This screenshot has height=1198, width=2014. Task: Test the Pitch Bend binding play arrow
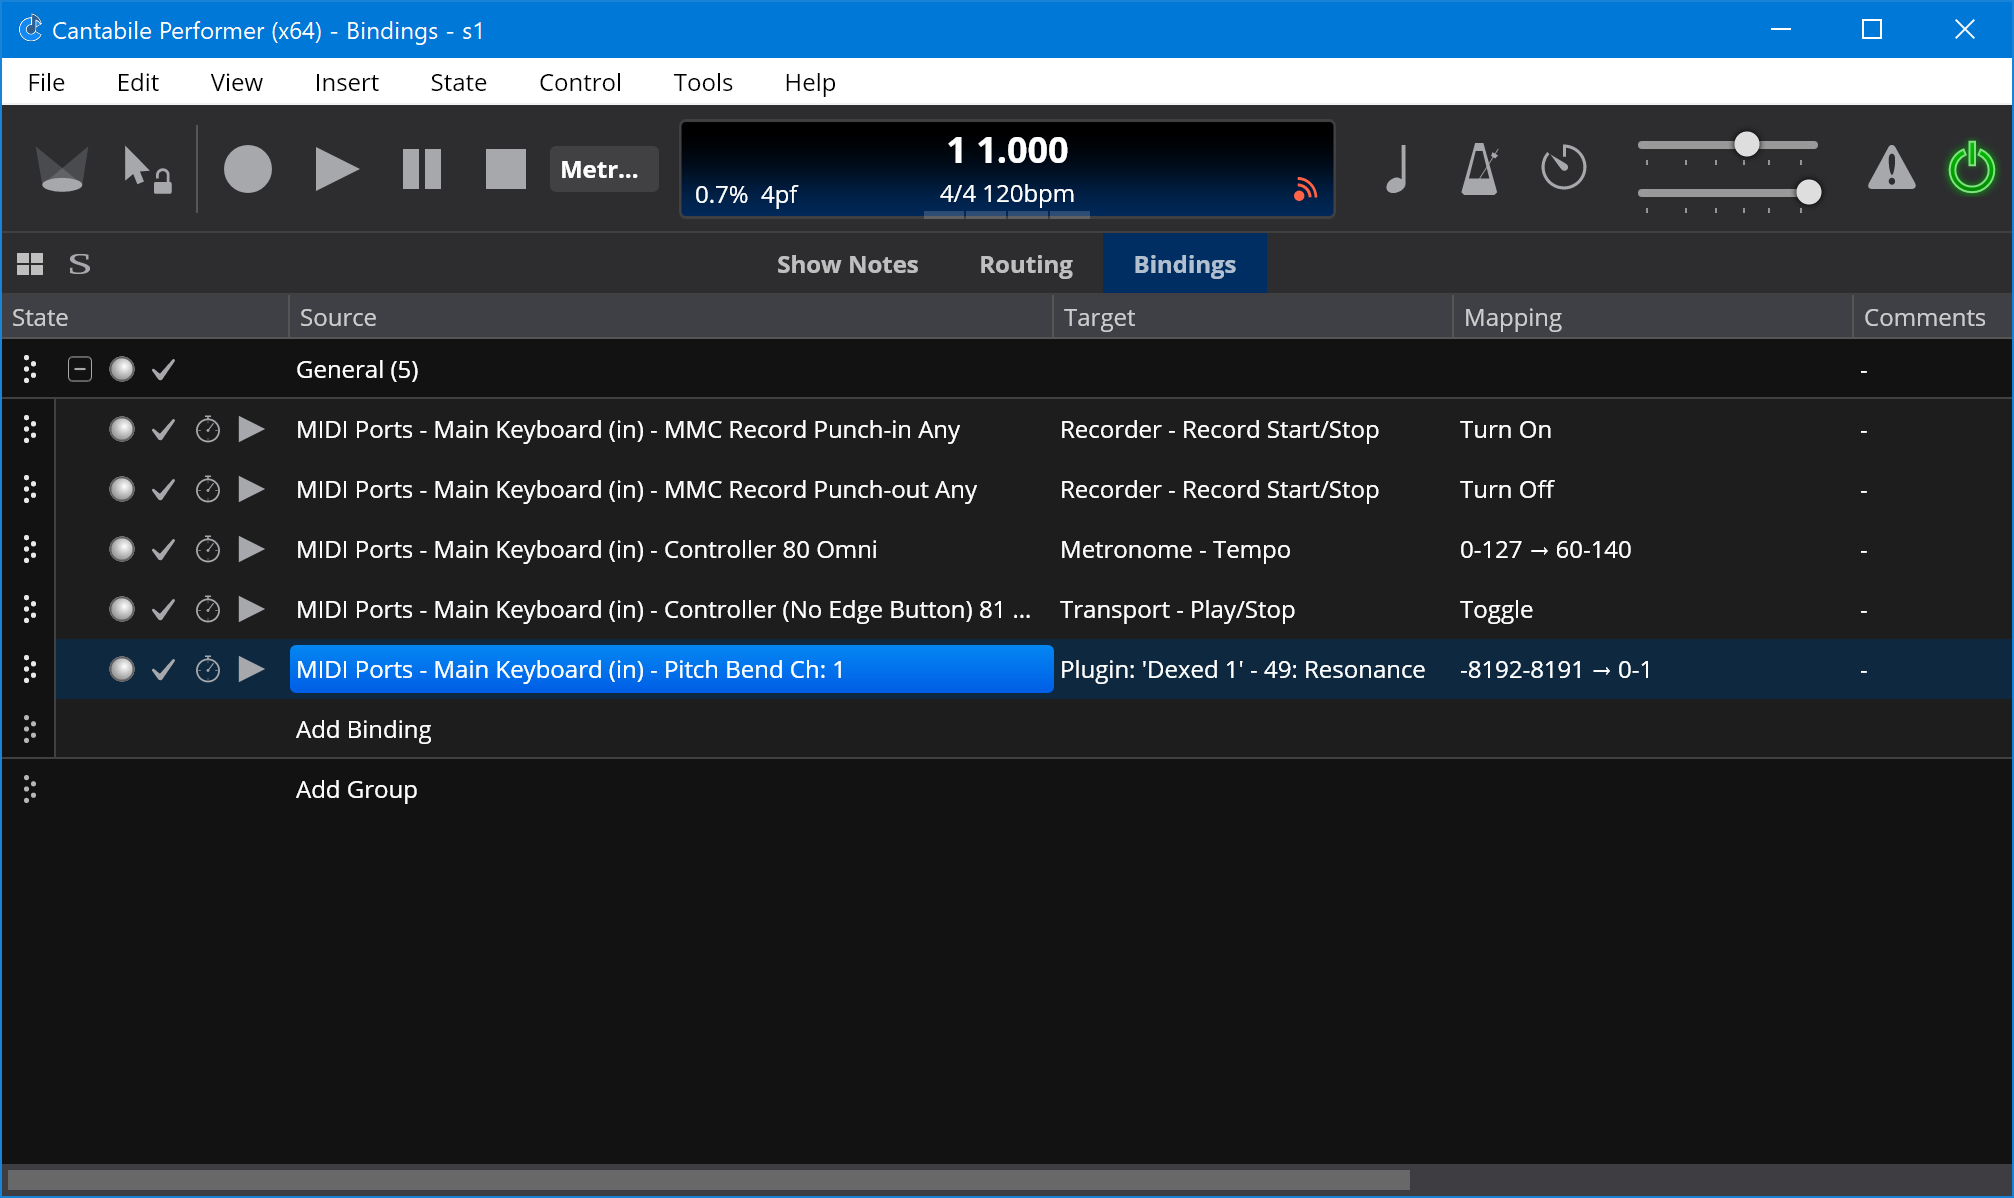point(251,669)
